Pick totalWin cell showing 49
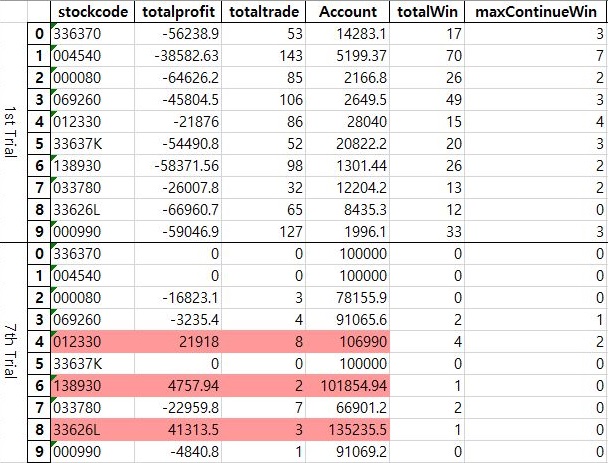The image size is (608, 463). tap(427, 100)
